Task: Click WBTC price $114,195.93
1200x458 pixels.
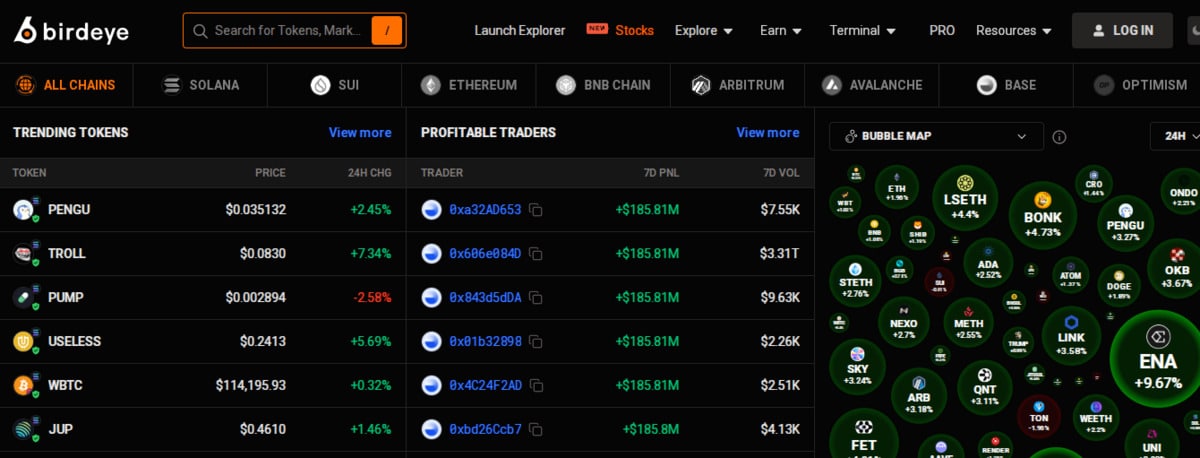Action: 251,386
